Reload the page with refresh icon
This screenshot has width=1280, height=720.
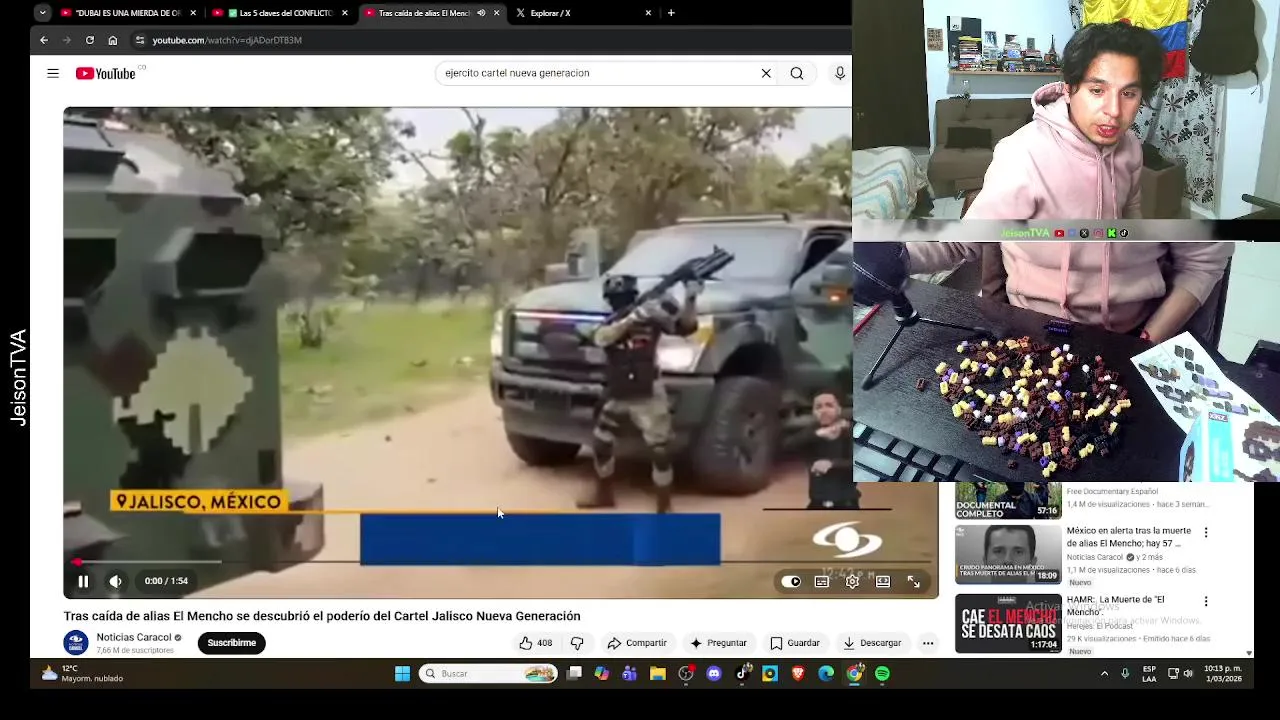(90, 40)
